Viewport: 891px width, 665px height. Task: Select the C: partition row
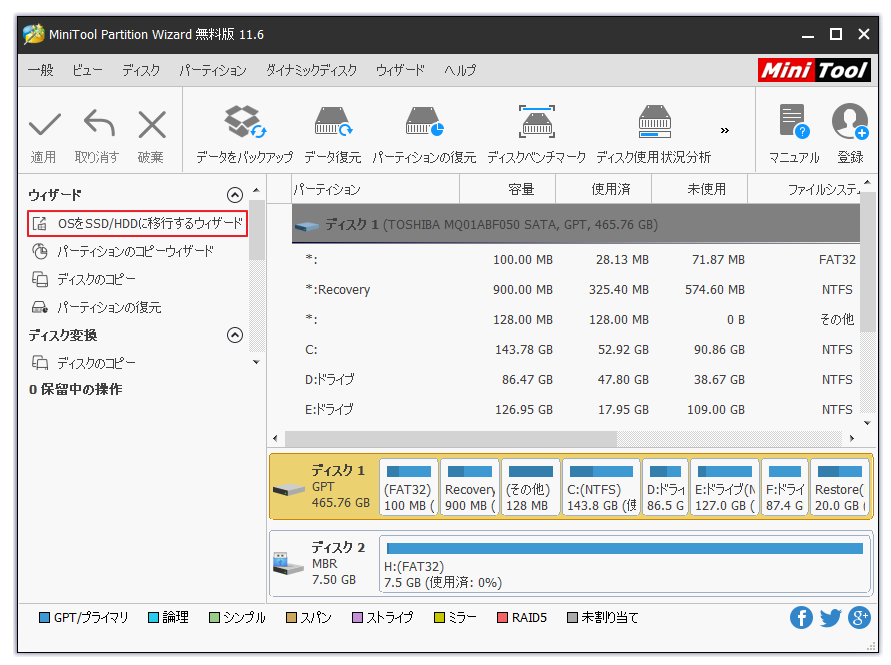coord(576,350)
